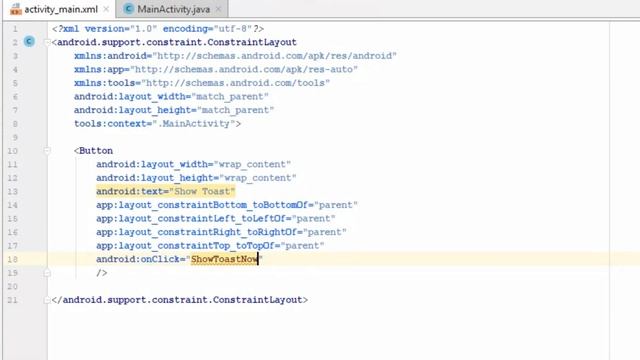Click the xmlns:tools namespace line

[x=202, y=83]
